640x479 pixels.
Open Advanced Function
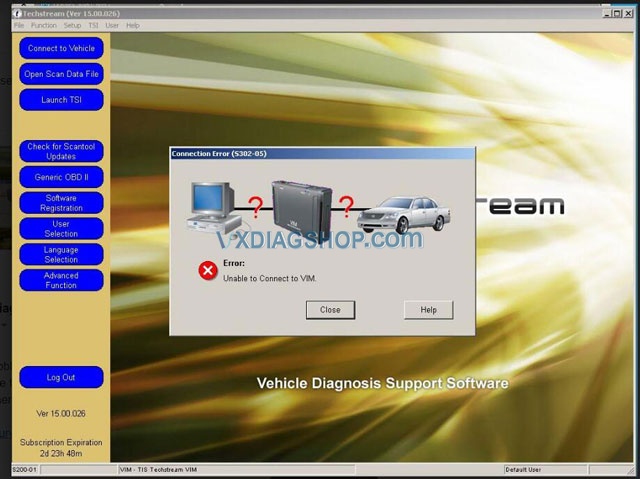pos(61,280)
